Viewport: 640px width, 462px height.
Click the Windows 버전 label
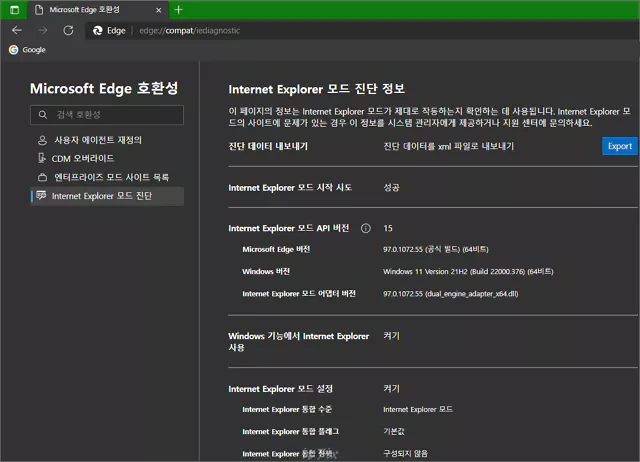pyautogui.click(x=266, y=271)
